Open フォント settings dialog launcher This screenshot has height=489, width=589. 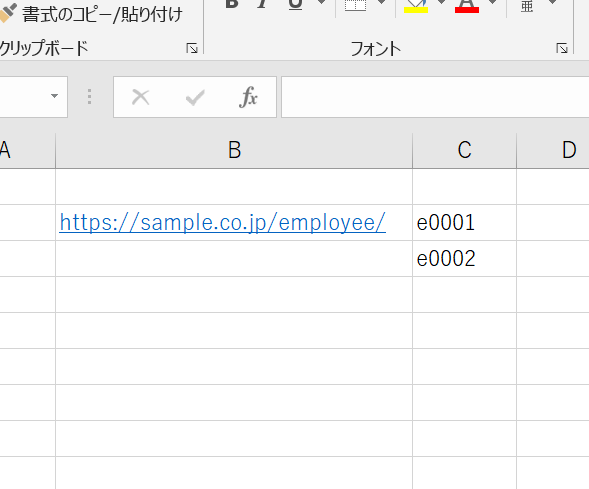click(562, 48)
